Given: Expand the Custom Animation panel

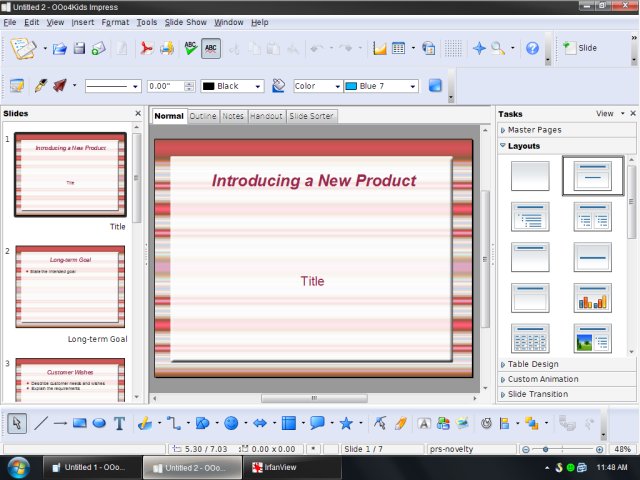Looking at the screenshot, I should pyautogui.click(x=543, y=379).
